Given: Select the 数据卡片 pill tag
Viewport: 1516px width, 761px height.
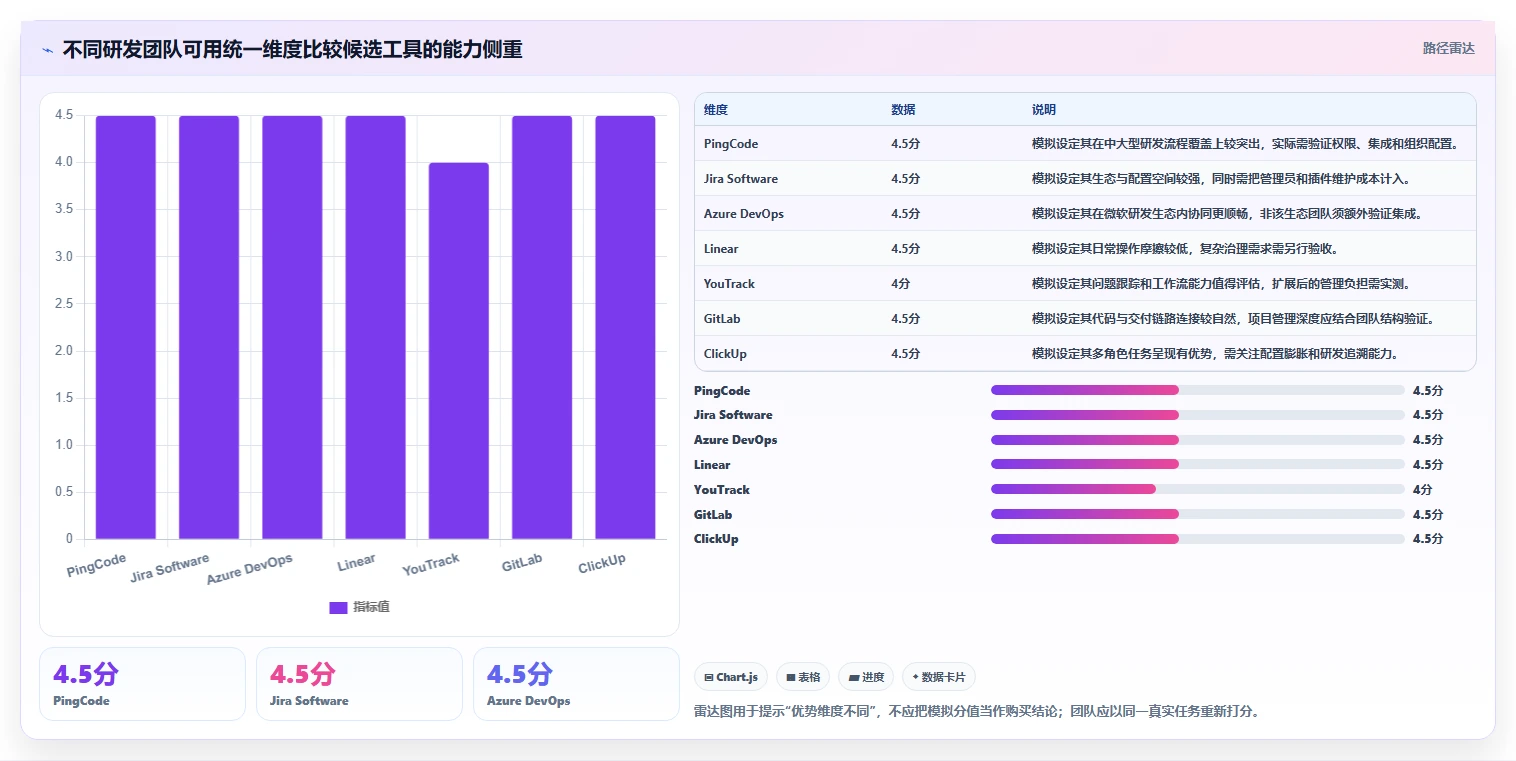Looking at the screenshot, I should coord(939,677).
